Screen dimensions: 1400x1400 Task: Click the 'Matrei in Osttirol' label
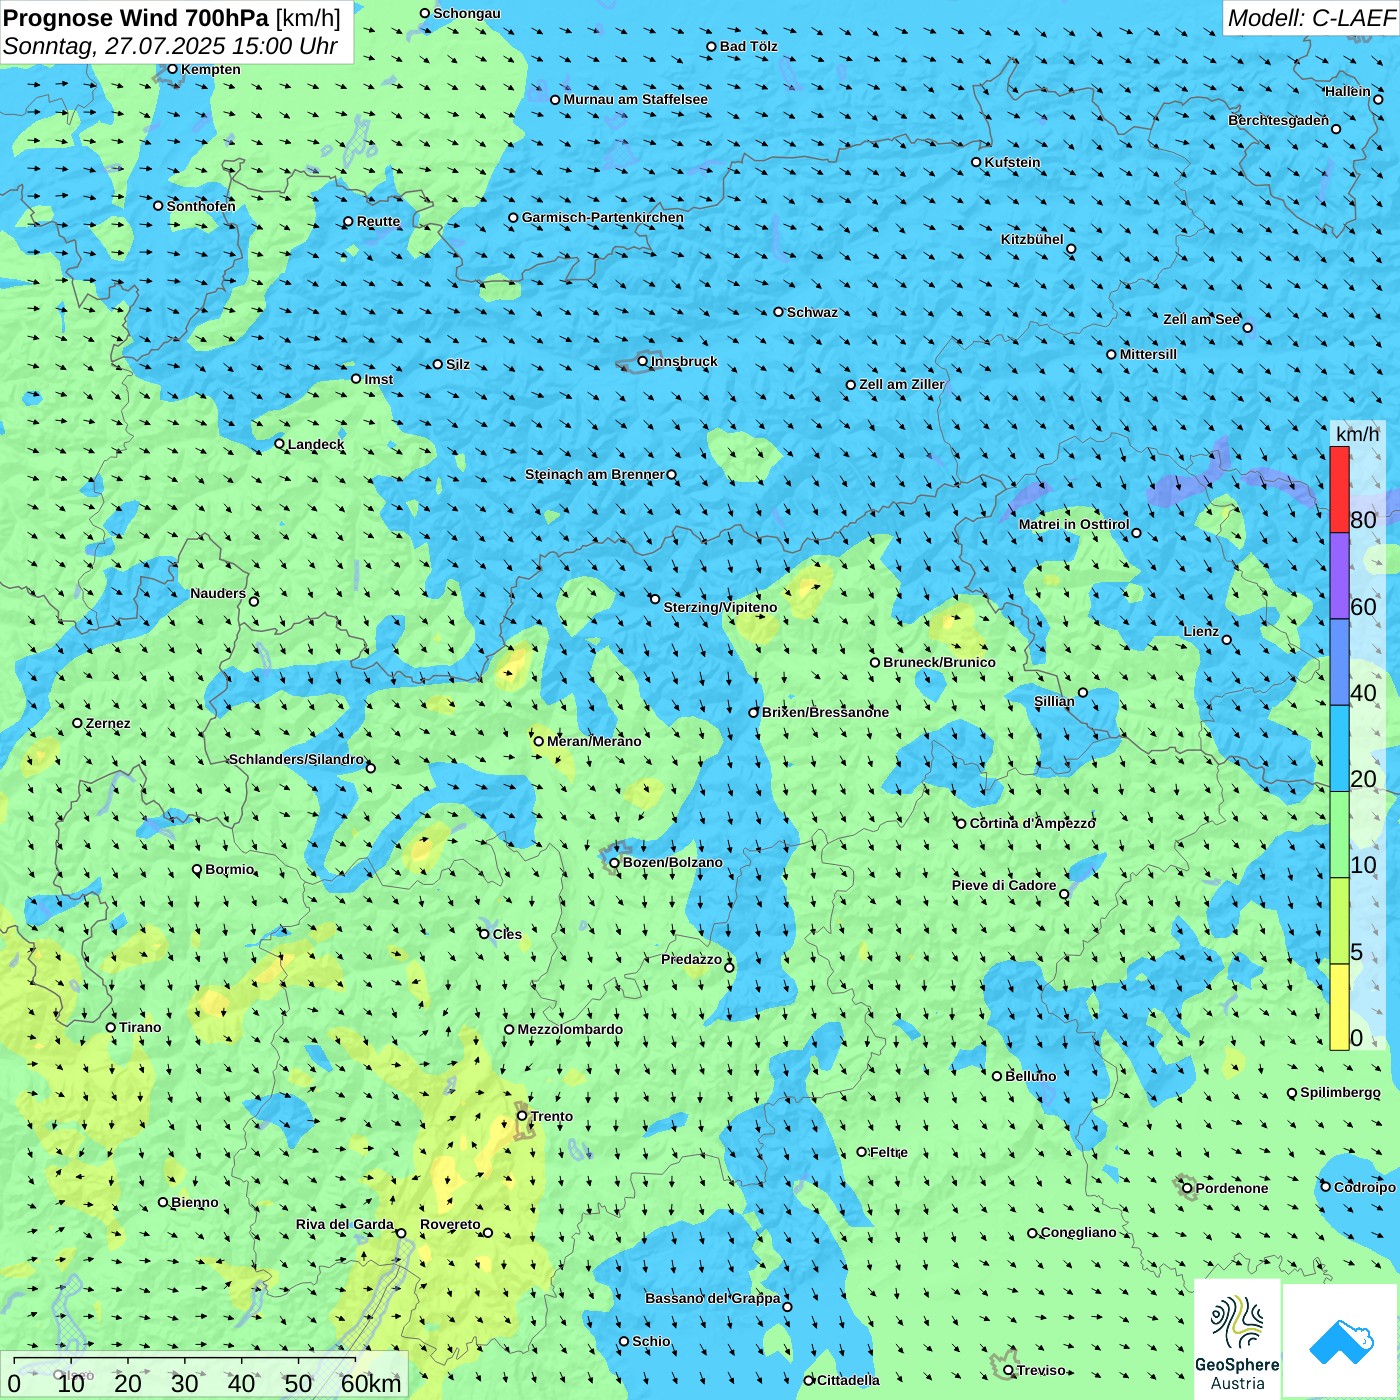1074,524
